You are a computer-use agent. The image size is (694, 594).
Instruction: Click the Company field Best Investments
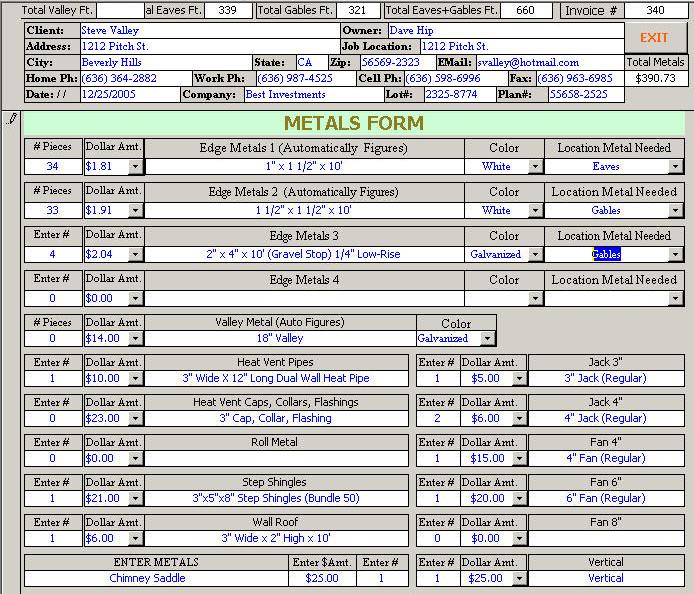point(314,94)
